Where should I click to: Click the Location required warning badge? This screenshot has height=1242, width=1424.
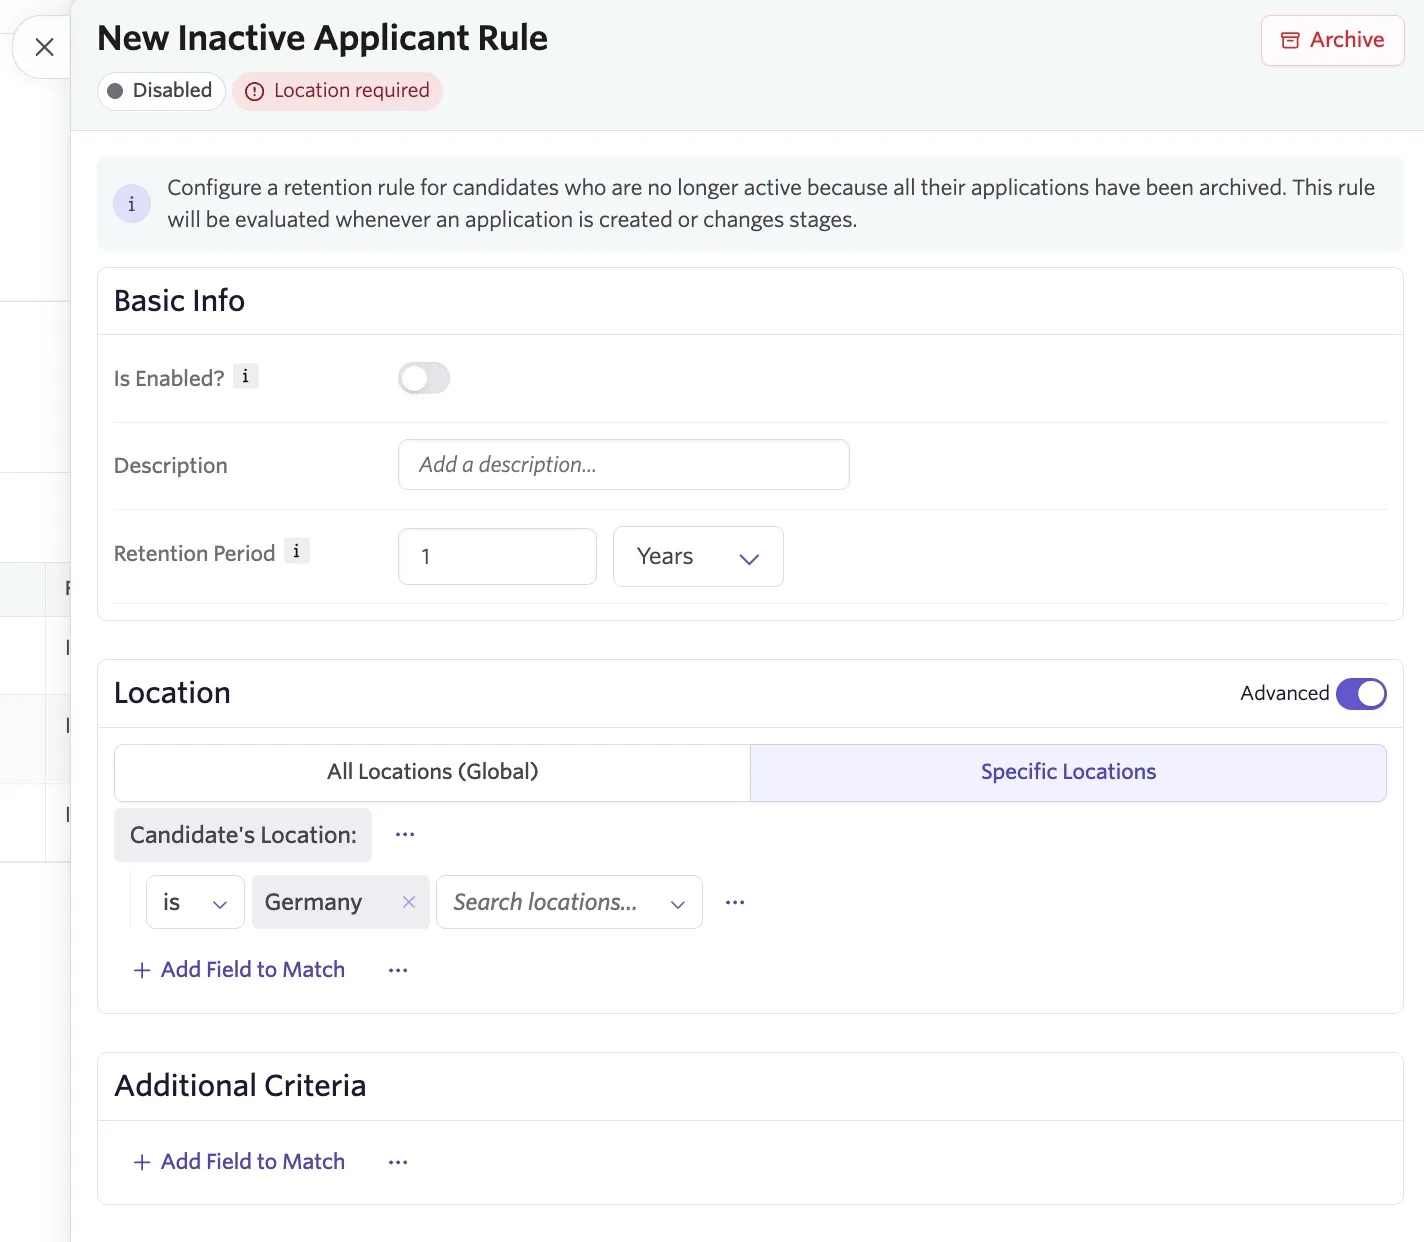pyautogui.click(x=337, y=91)
